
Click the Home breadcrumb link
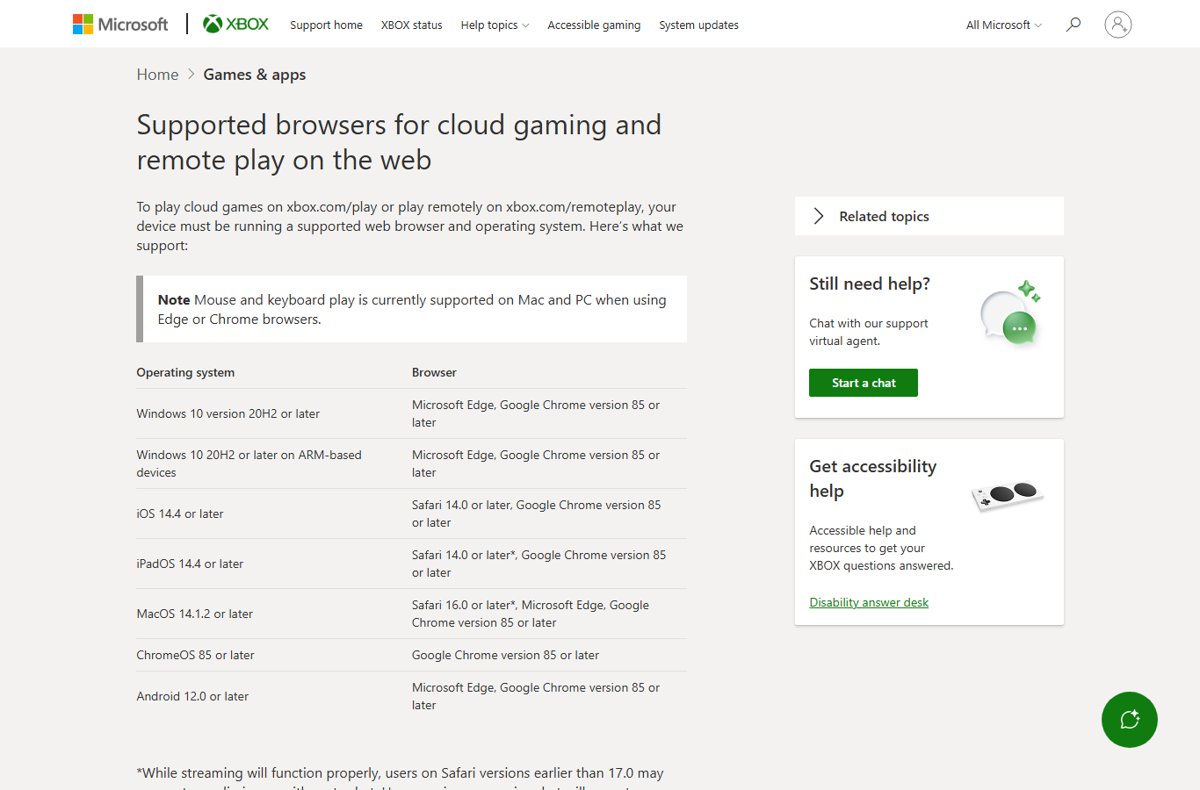[x=157, y=74]
